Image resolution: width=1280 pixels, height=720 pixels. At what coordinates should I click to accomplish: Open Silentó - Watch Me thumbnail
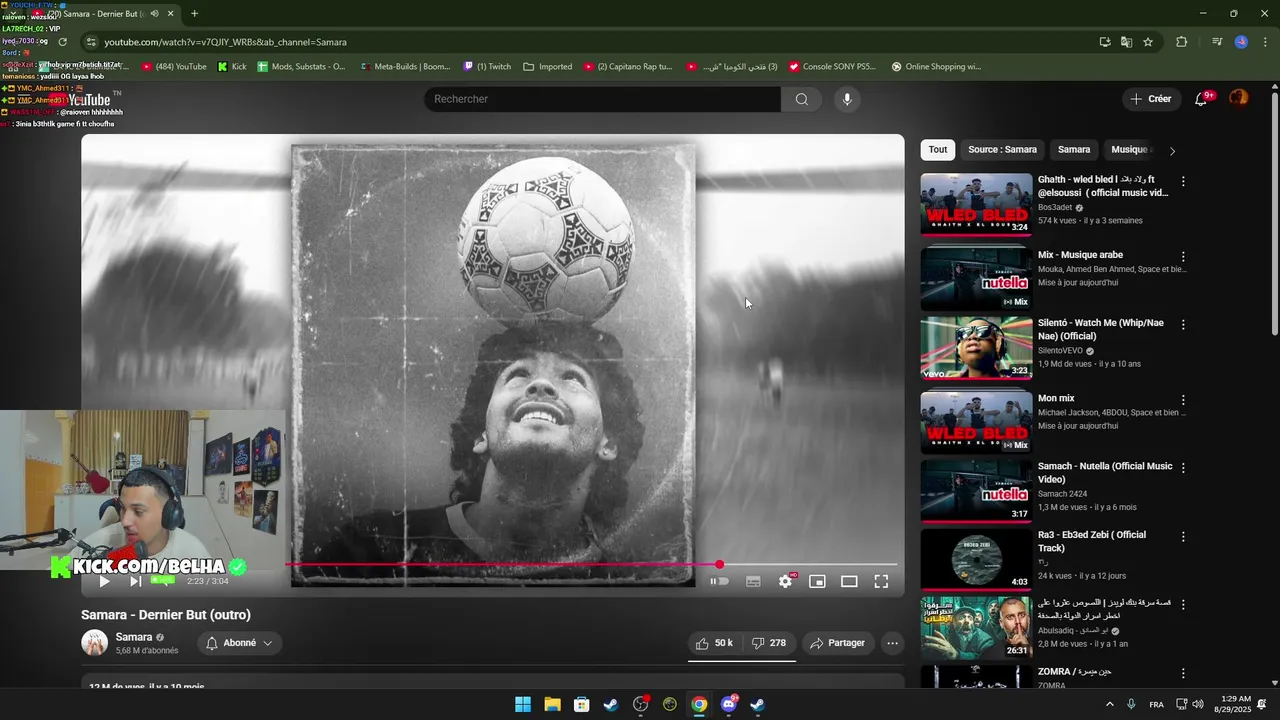pyautogui.click(x=976, y=348)
